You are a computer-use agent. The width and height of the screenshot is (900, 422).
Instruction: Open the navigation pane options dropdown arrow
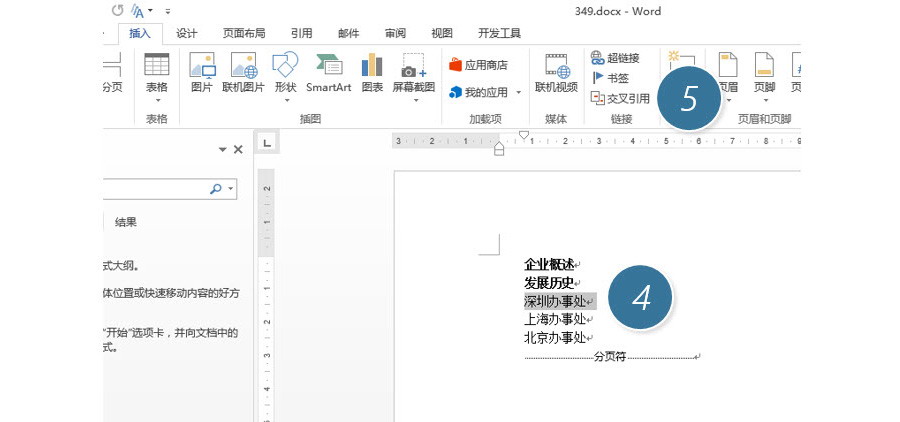point(223,149)
